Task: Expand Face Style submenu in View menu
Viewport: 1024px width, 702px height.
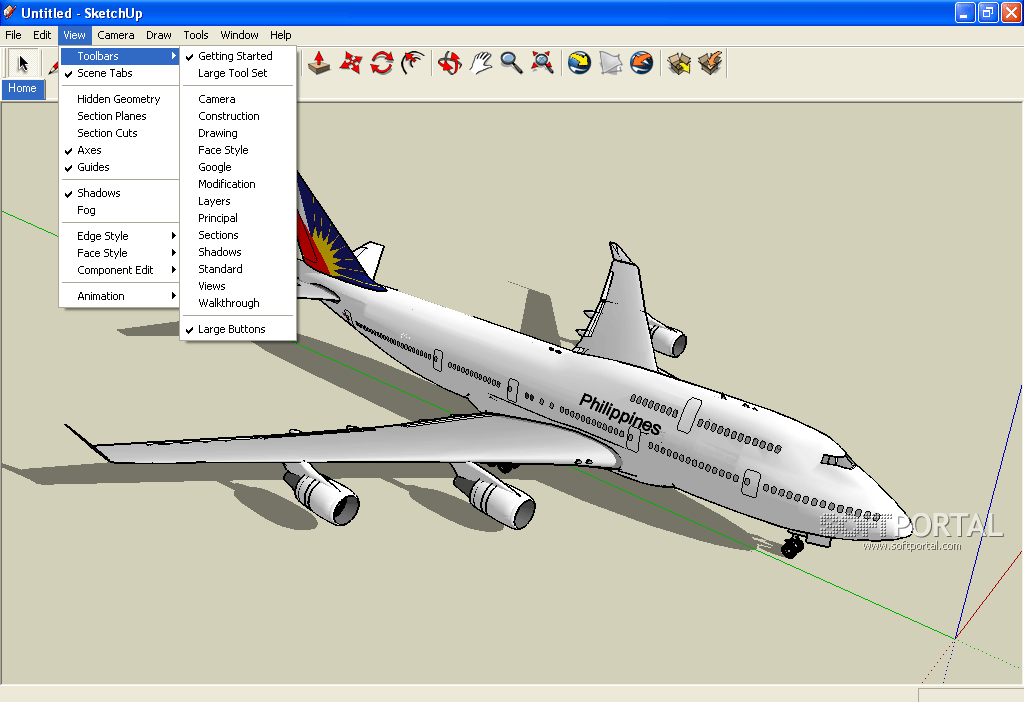Action: pyautogui.click(x=120, y=253)
